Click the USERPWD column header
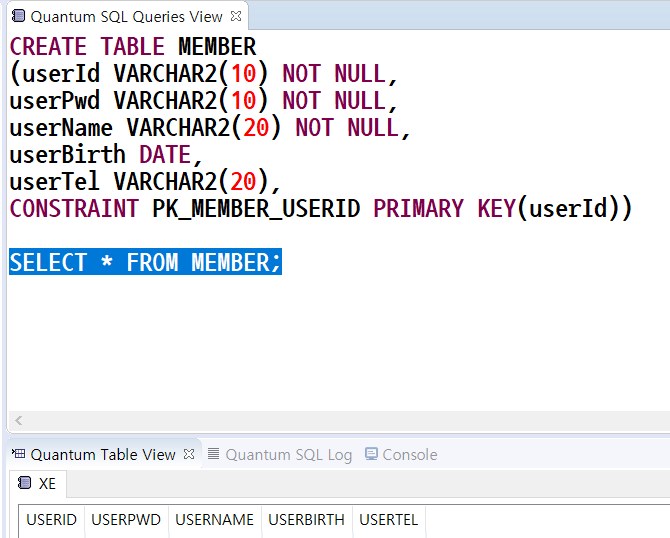Screen dimensions: 670x538 point(126,520)
